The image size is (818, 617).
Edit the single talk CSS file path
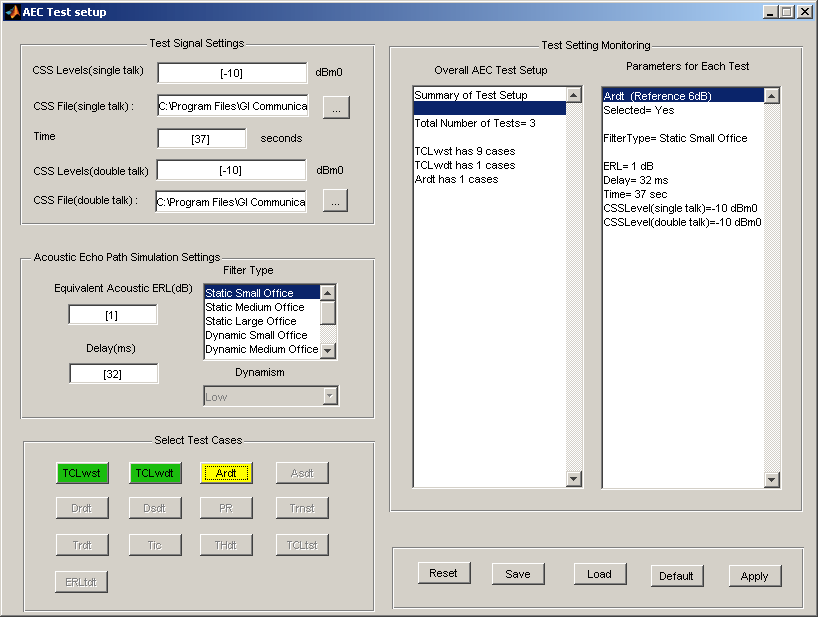pos(233,106)
